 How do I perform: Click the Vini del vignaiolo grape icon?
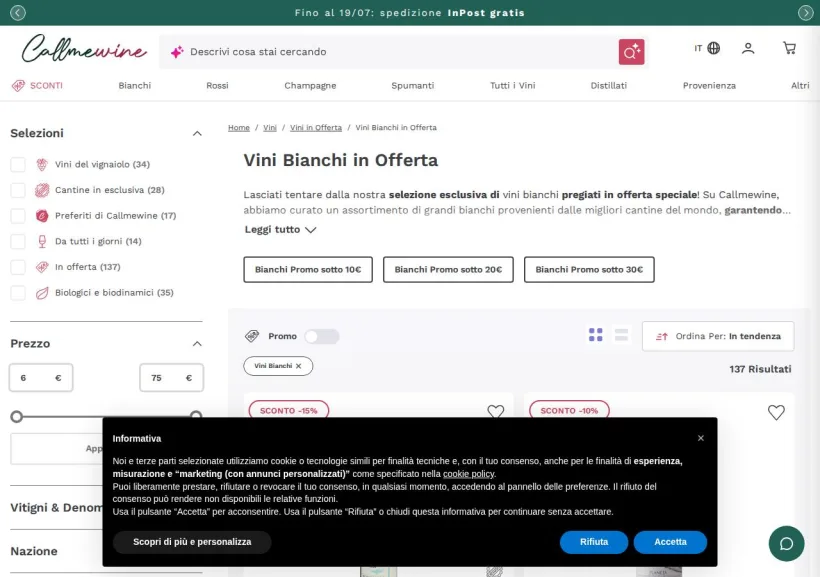[42, 164]
